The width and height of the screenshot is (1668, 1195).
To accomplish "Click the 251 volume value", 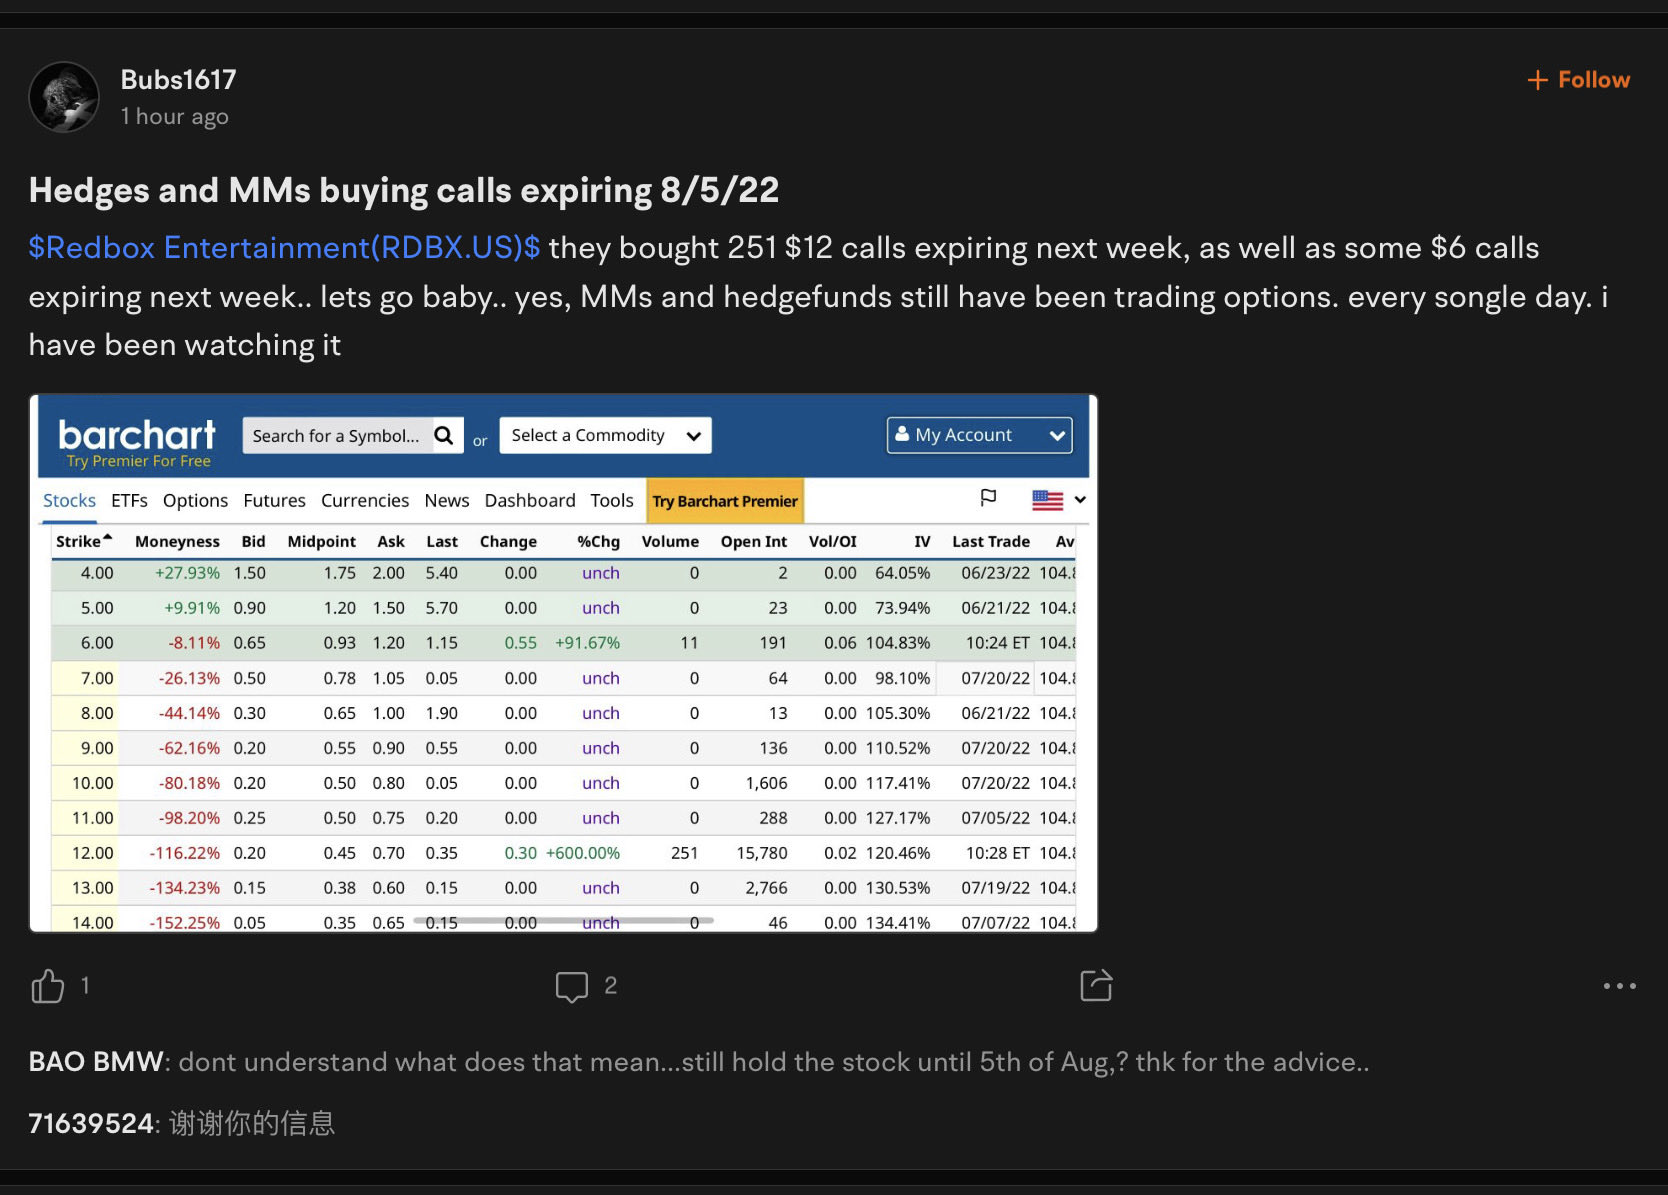I will click(x=685, y=853).
